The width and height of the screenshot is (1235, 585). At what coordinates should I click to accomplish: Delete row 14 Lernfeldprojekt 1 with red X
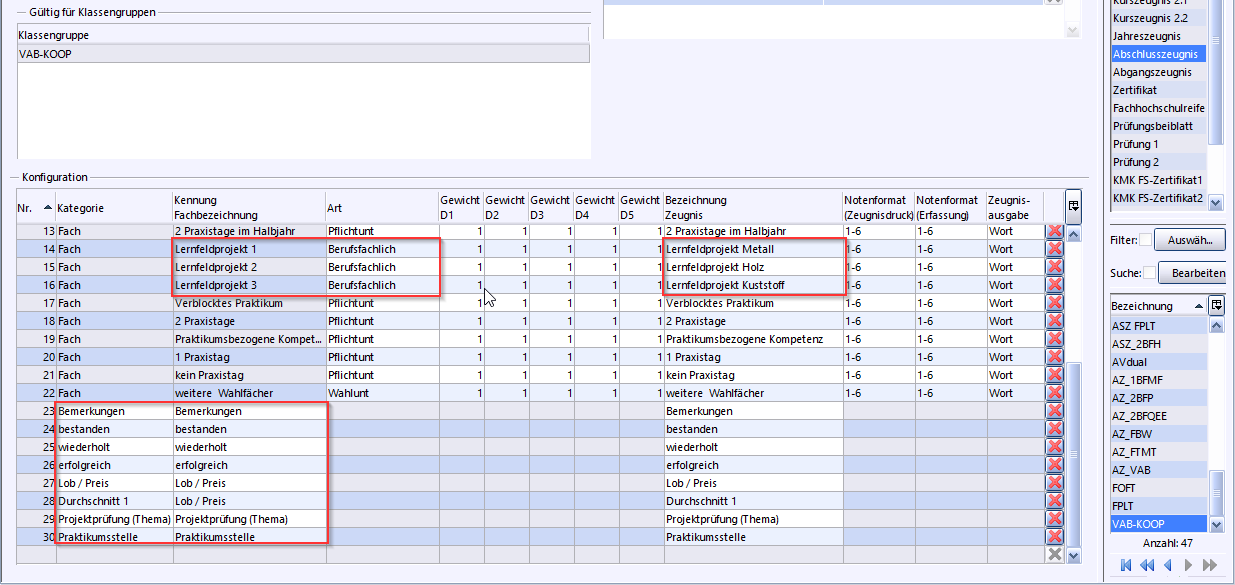(1054, 249)
